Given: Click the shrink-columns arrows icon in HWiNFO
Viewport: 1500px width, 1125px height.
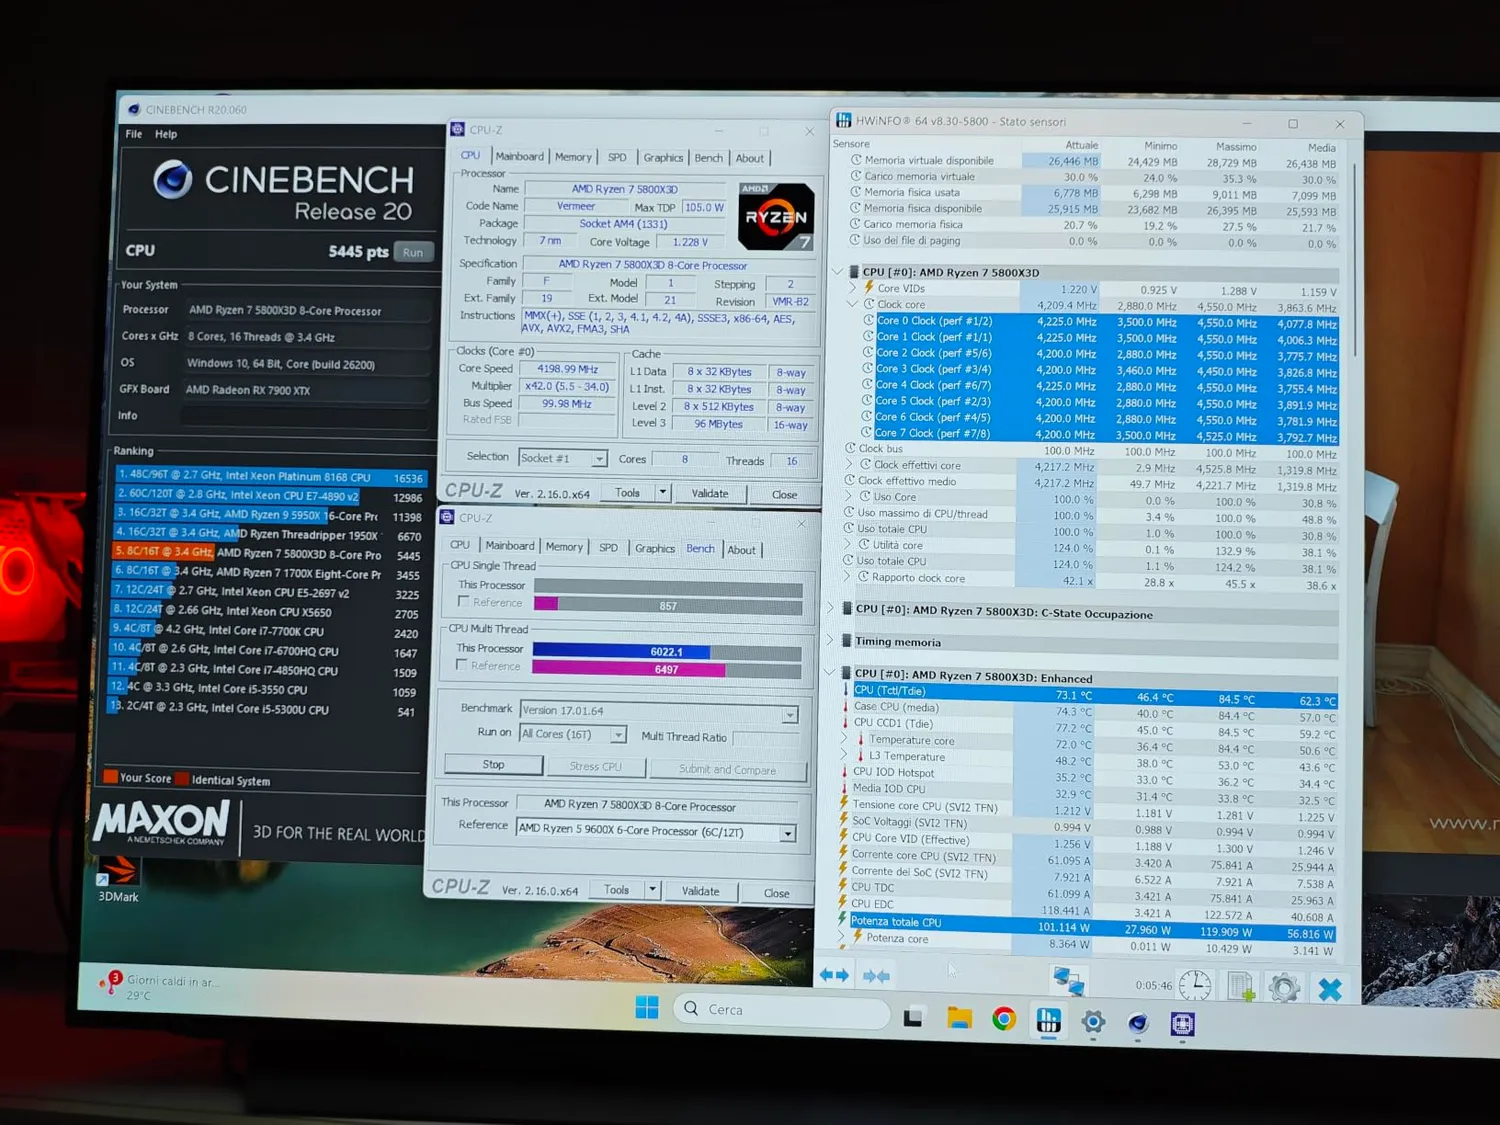Looking at the screenshot, I should (x=876, y=976).
